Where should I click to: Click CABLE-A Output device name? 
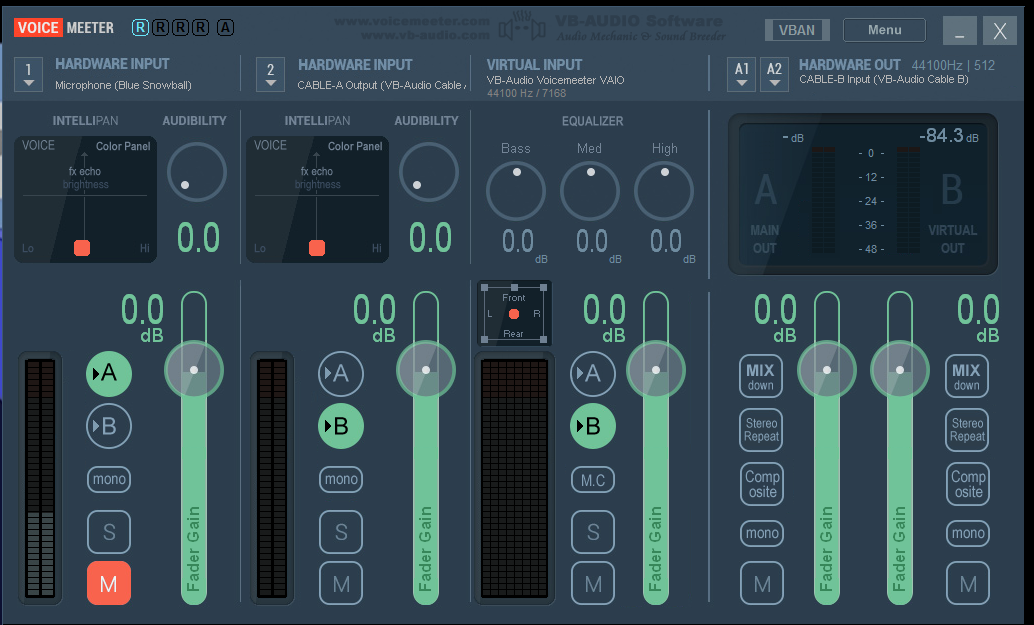click(382, 85)
